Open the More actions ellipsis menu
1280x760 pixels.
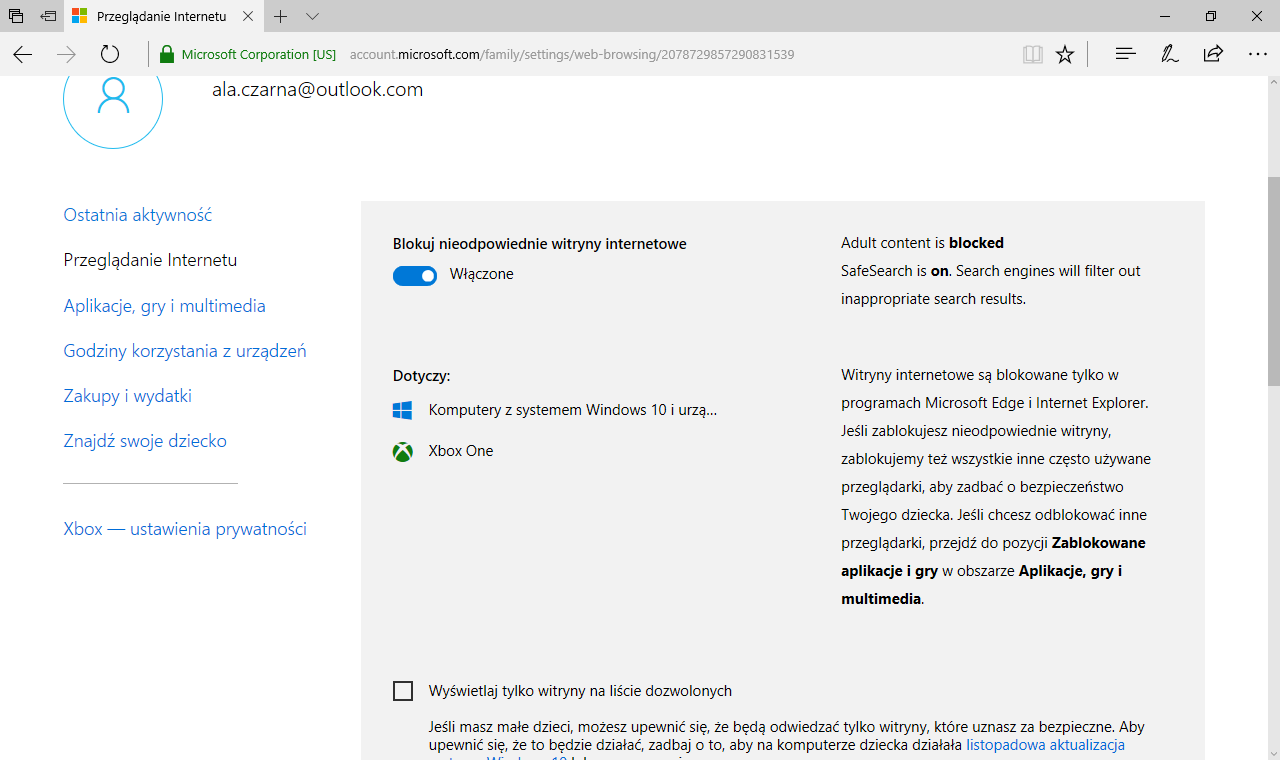point(1257,54)
